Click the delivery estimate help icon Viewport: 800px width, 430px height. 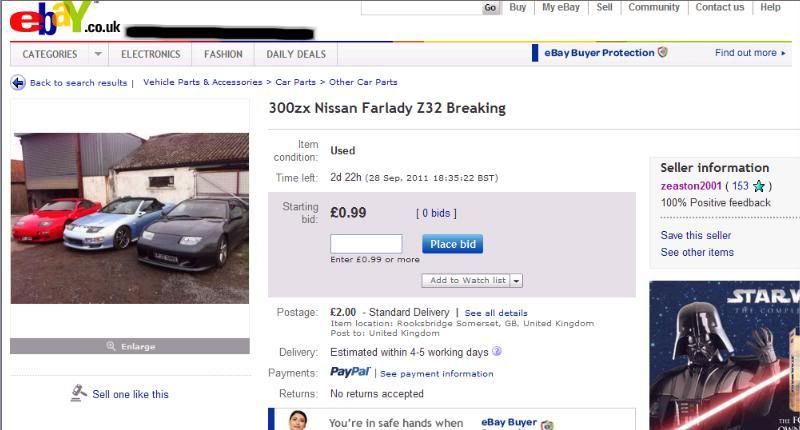pyautogui.click(x=497, y=352)
